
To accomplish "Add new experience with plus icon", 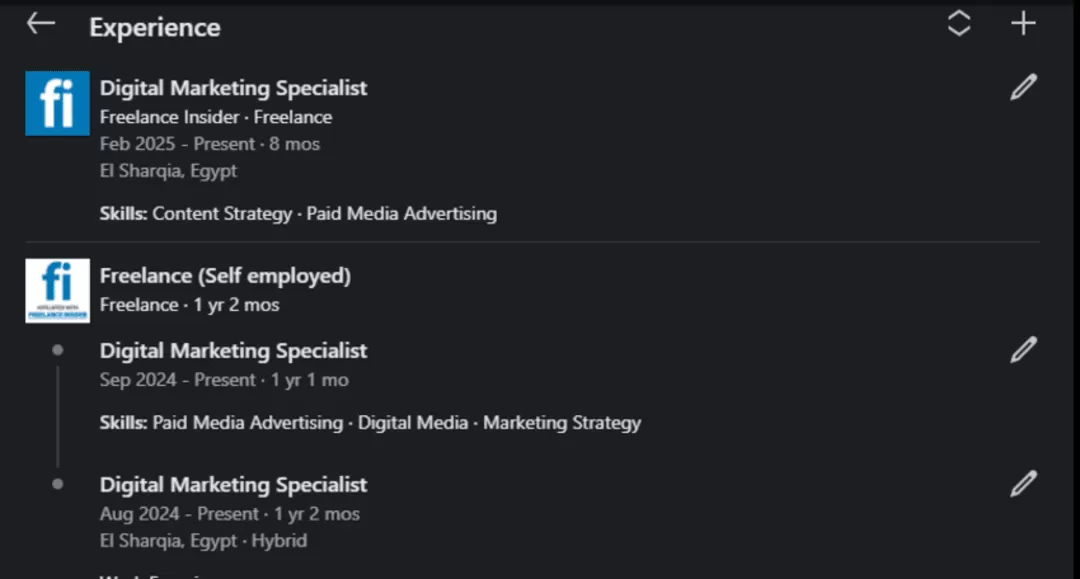I will click(x=1023, y=24).
